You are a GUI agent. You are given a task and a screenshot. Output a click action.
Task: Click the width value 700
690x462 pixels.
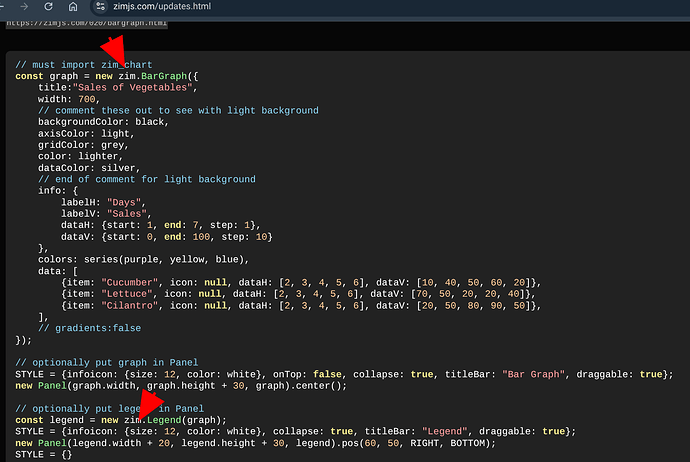tap(87, 99)
